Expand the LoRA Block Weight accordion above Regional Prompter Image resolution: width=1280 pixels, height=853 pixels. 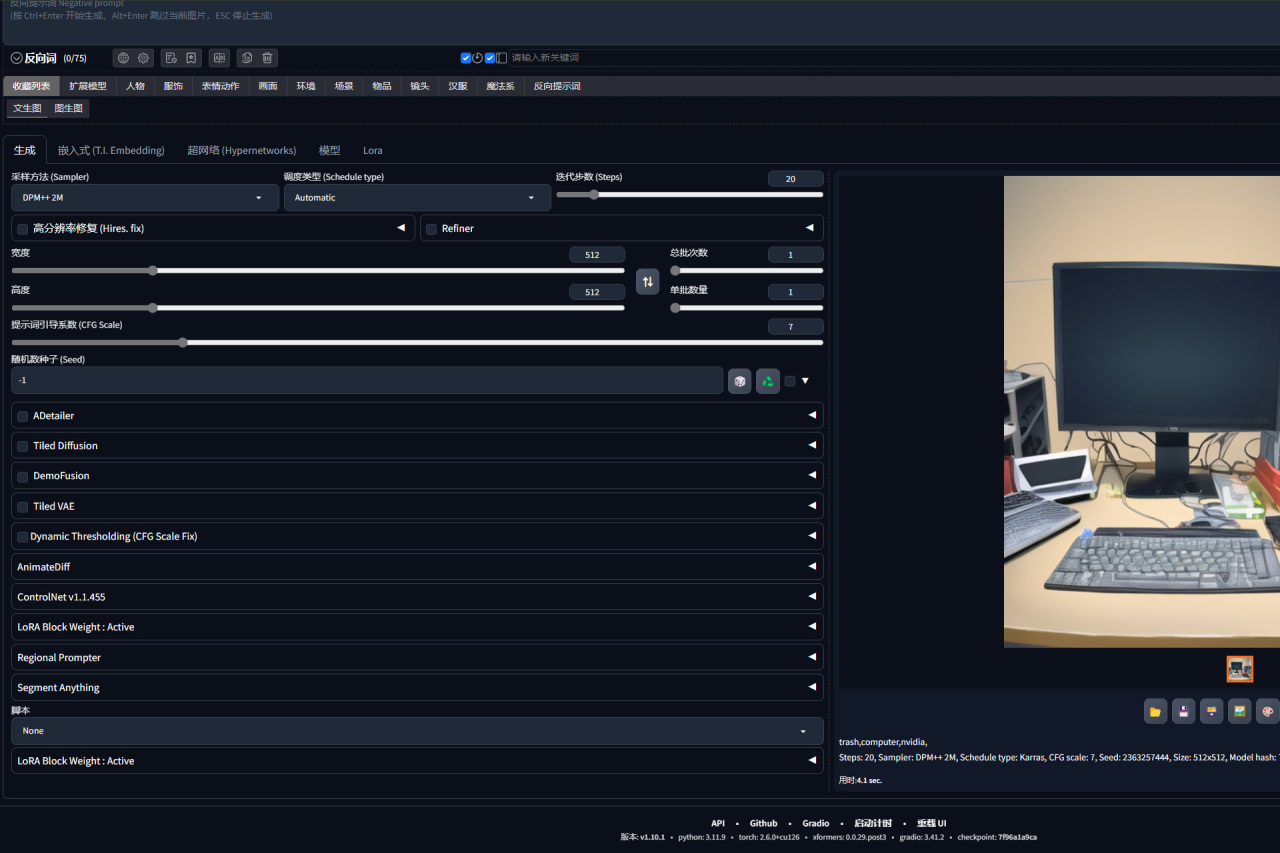(x=417, y=627)
